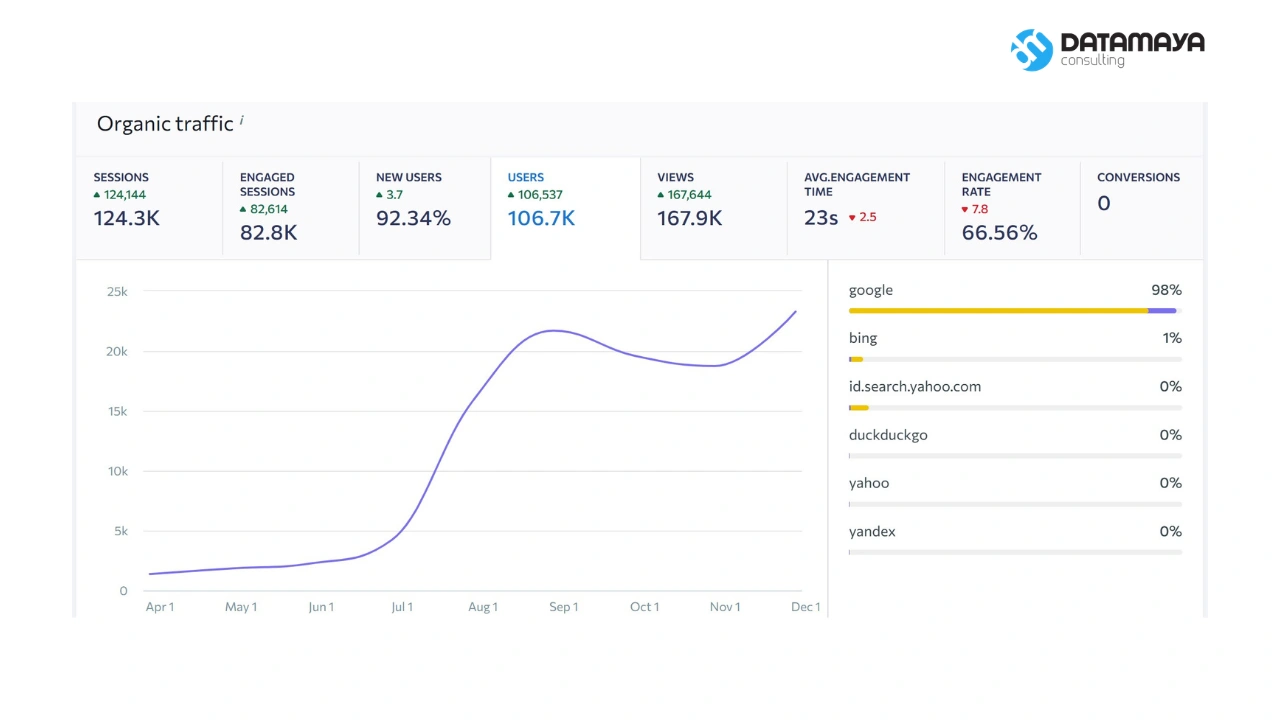Click the Datamaya Consulting logo icon
The height and width of the screenshot is (720, 1280).
1032,49
